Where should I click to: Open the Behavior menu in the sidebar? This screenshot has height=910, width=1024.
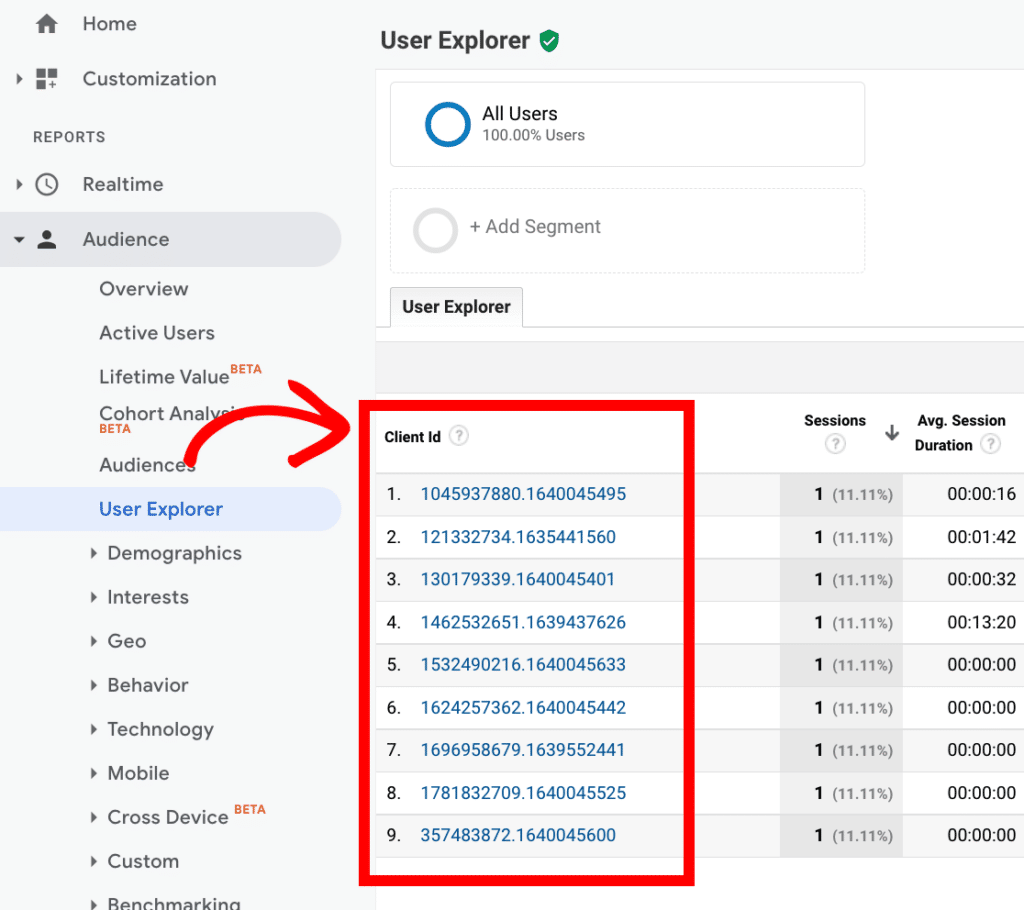146,685
